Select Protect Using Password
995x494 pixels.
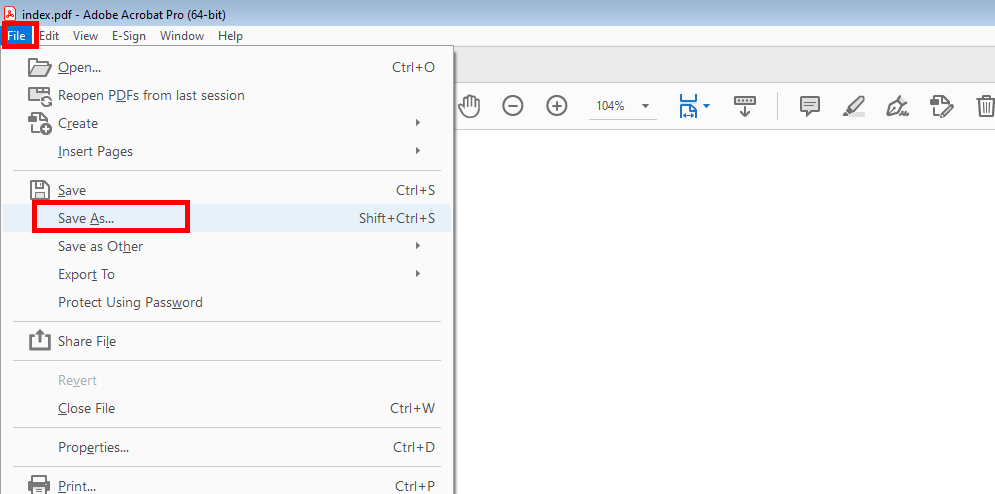pyautogui.click(x=227, y=302)
